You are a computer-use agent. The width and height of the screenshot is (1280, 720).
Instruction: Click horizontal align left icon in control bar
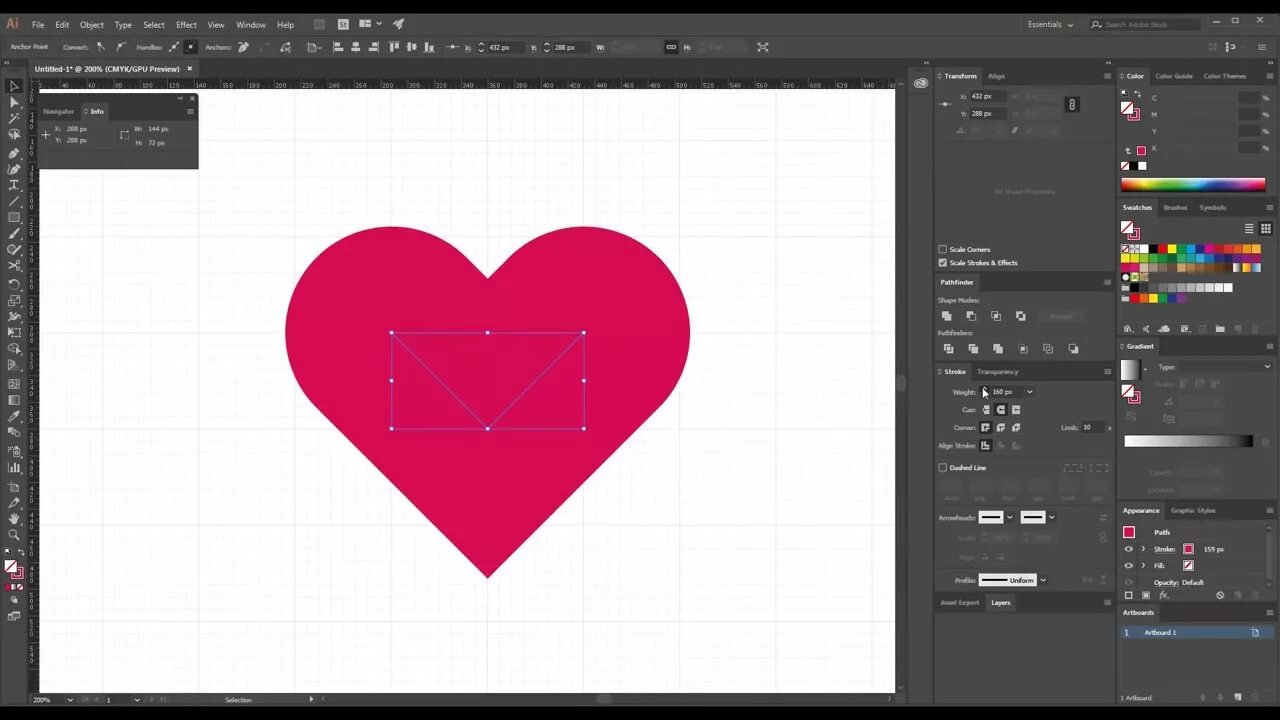[338, 47]
